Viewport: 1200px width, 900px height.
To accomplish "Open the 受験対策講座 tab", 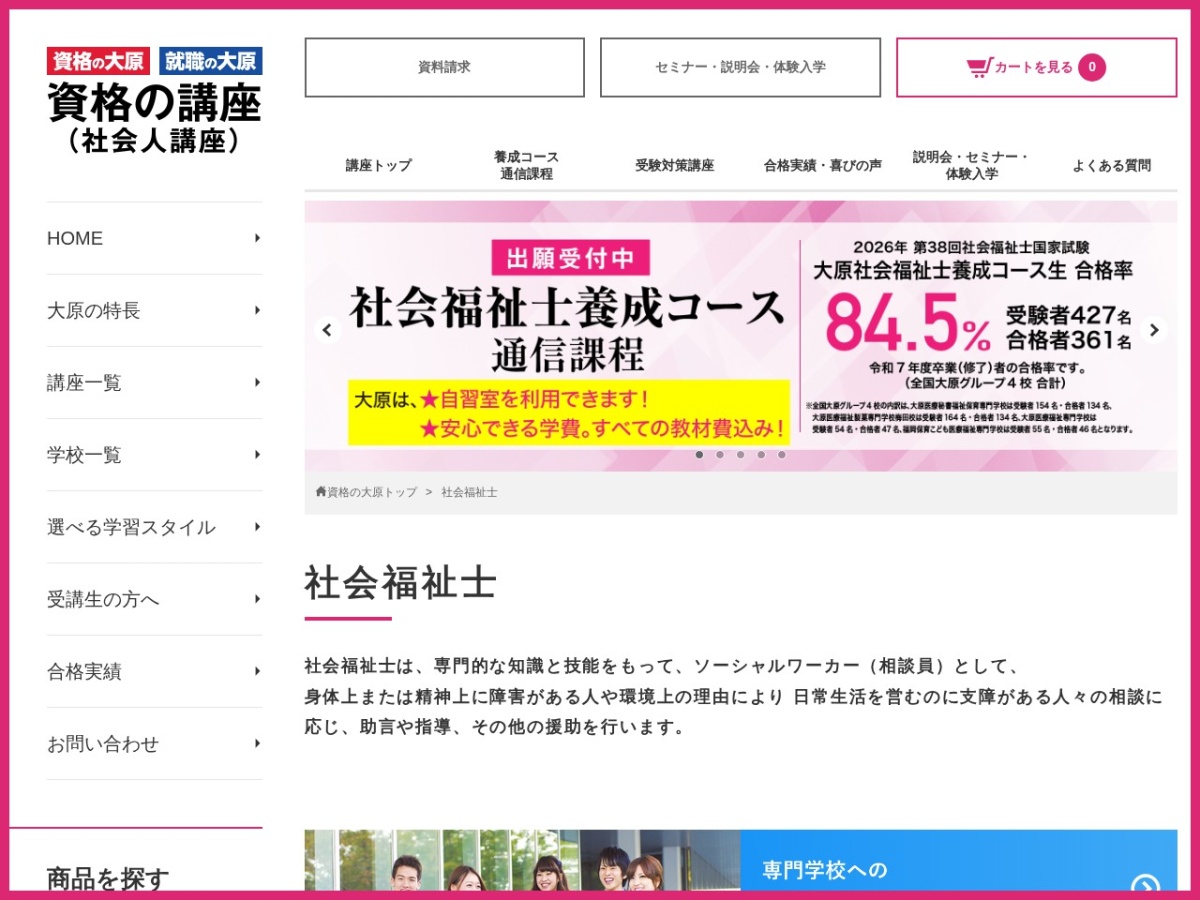I will pos(674,165).
